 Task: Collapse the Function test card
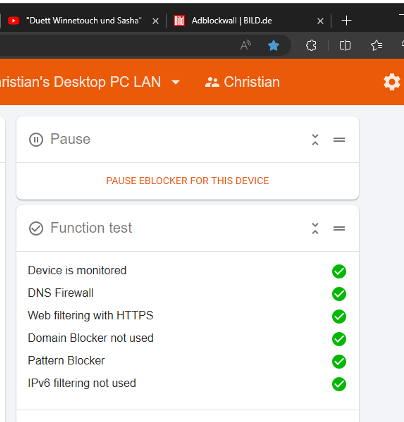(x=315, y=228)
